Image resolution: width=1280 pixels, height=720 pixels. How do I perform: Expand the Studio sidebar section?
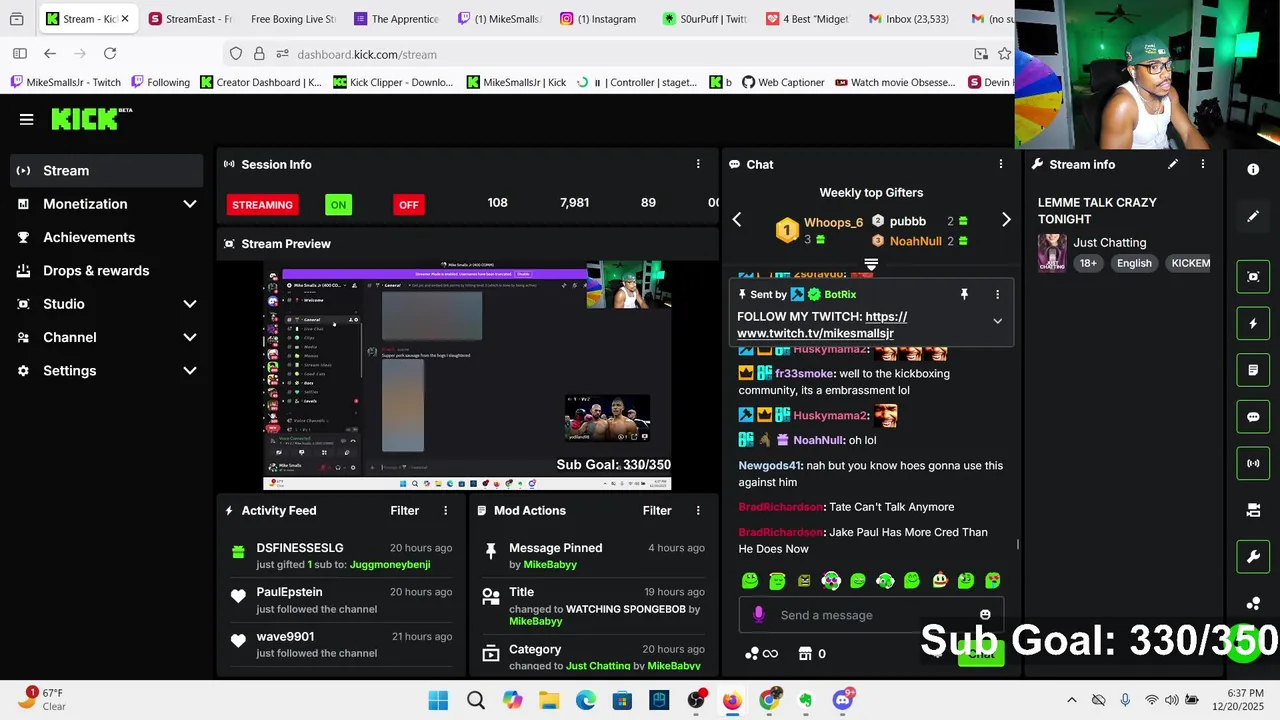(190, 304)
